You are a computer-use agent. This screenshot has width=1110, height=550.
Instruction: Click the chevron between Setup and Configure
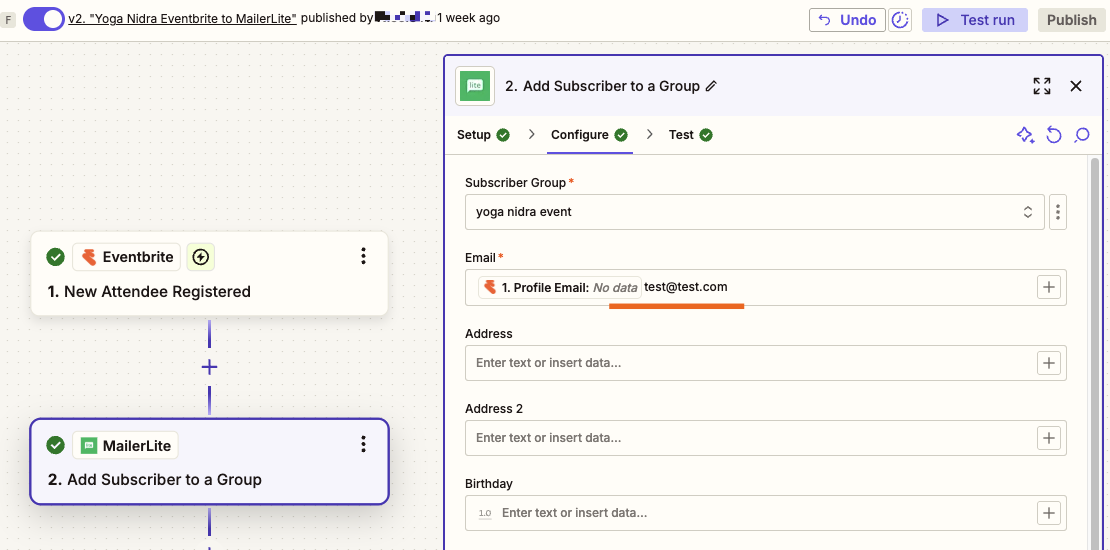point(531,134)
